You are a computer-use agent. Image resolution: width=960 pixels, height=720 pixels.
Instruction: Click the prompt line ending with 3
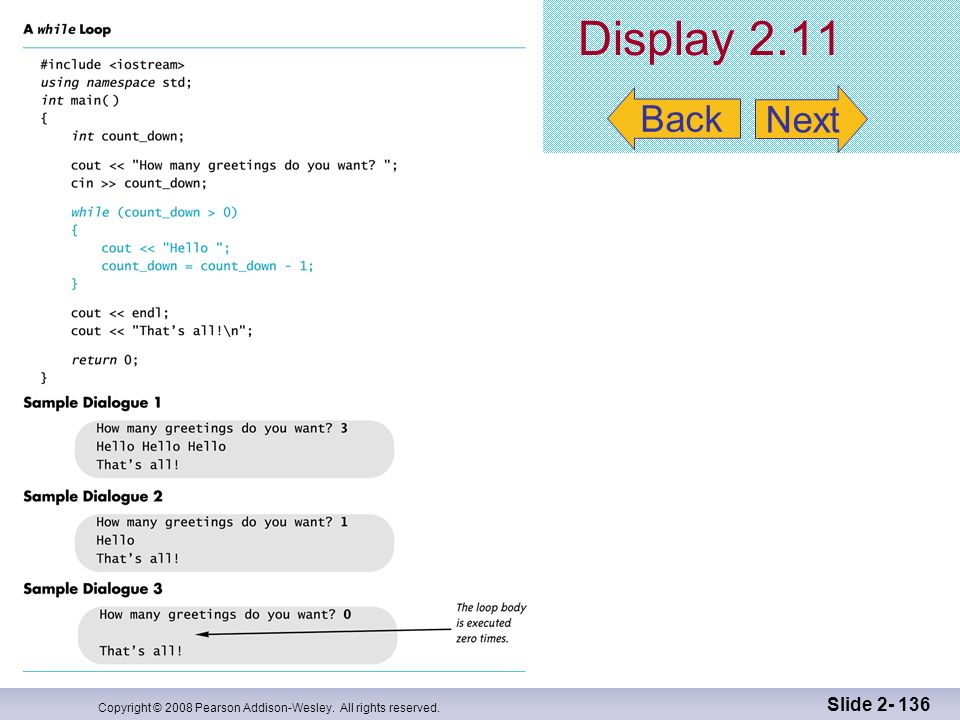(222, 428)
